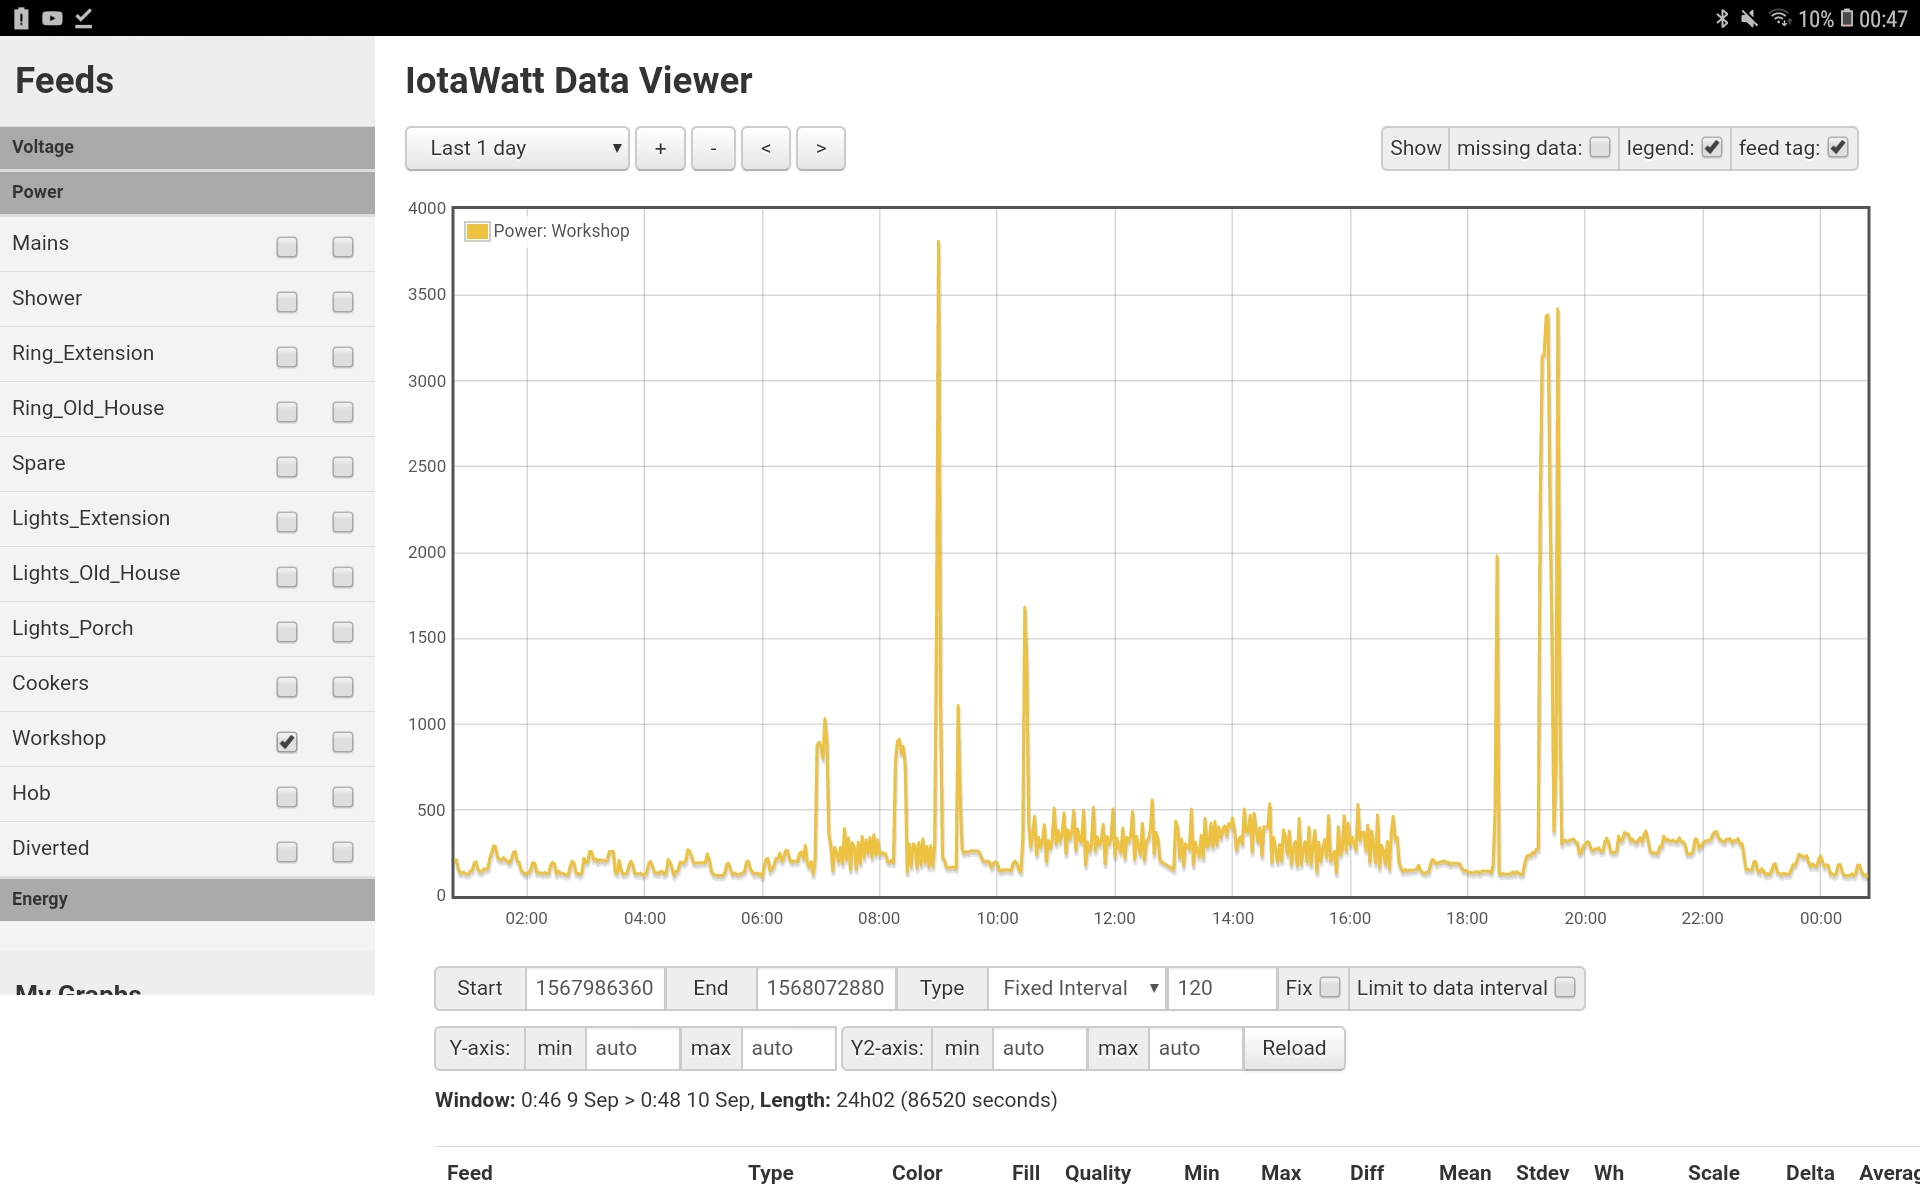
Task: Tick Diverted right-axis checkbox
Action: [343, 852]
